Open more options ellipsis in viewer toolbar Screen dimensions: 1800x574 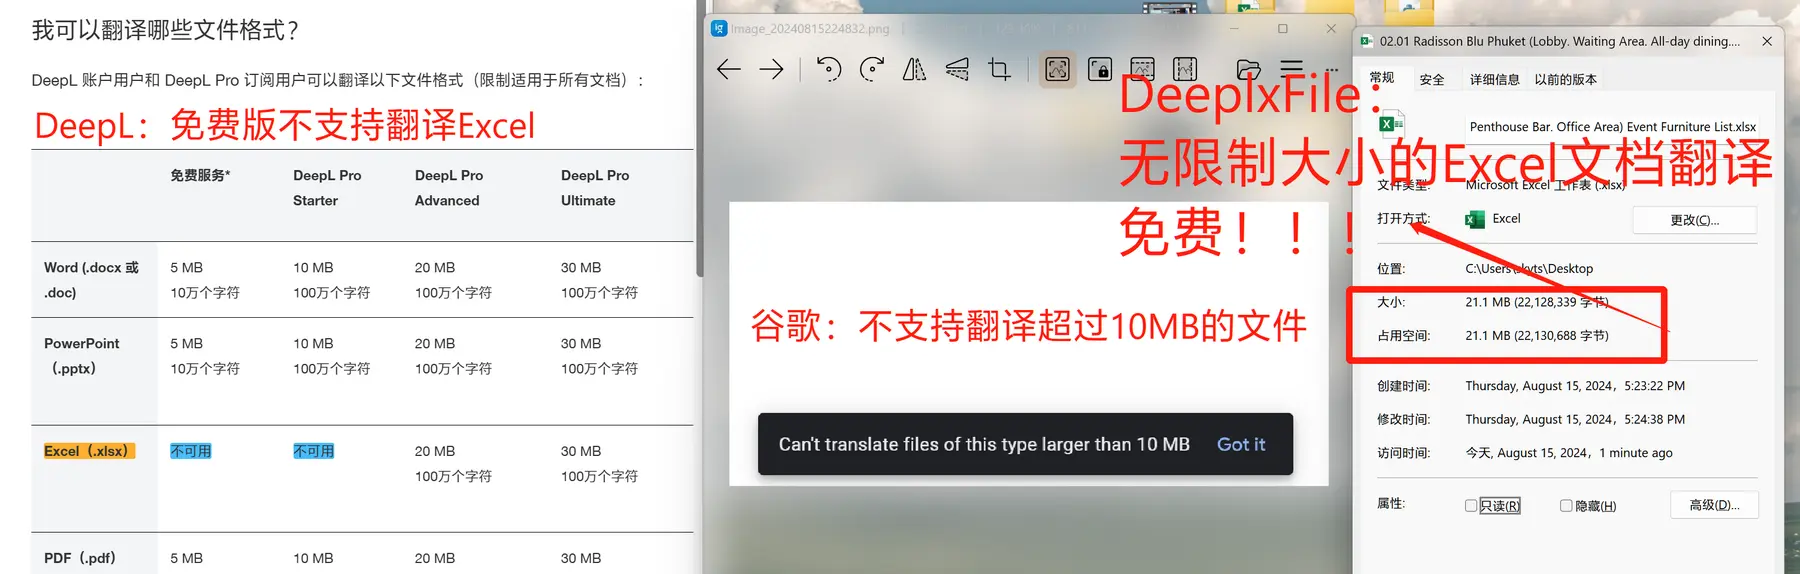[x=1332, y=70]
